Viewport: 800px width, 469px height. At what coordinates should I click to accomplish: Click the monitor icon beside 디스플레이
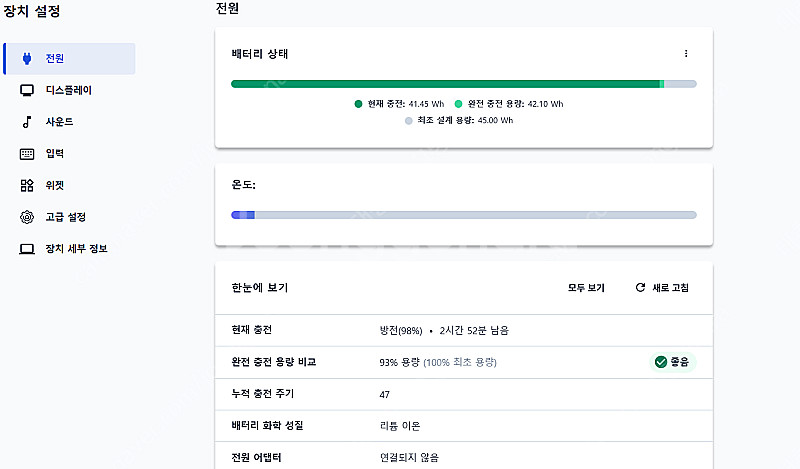[27, 90]
